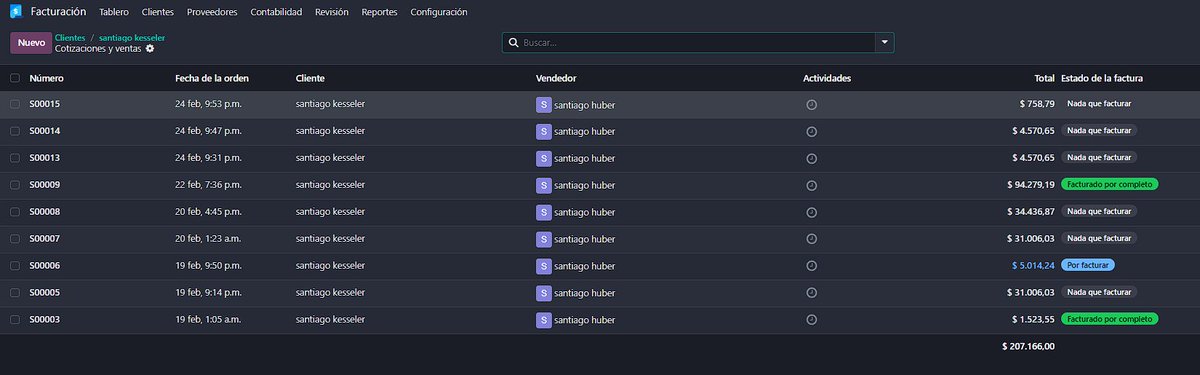Image resolution: width=1200 pixels, height=375 pixels.
Task: Open the Configuración menu
Action: coord(438,12)
